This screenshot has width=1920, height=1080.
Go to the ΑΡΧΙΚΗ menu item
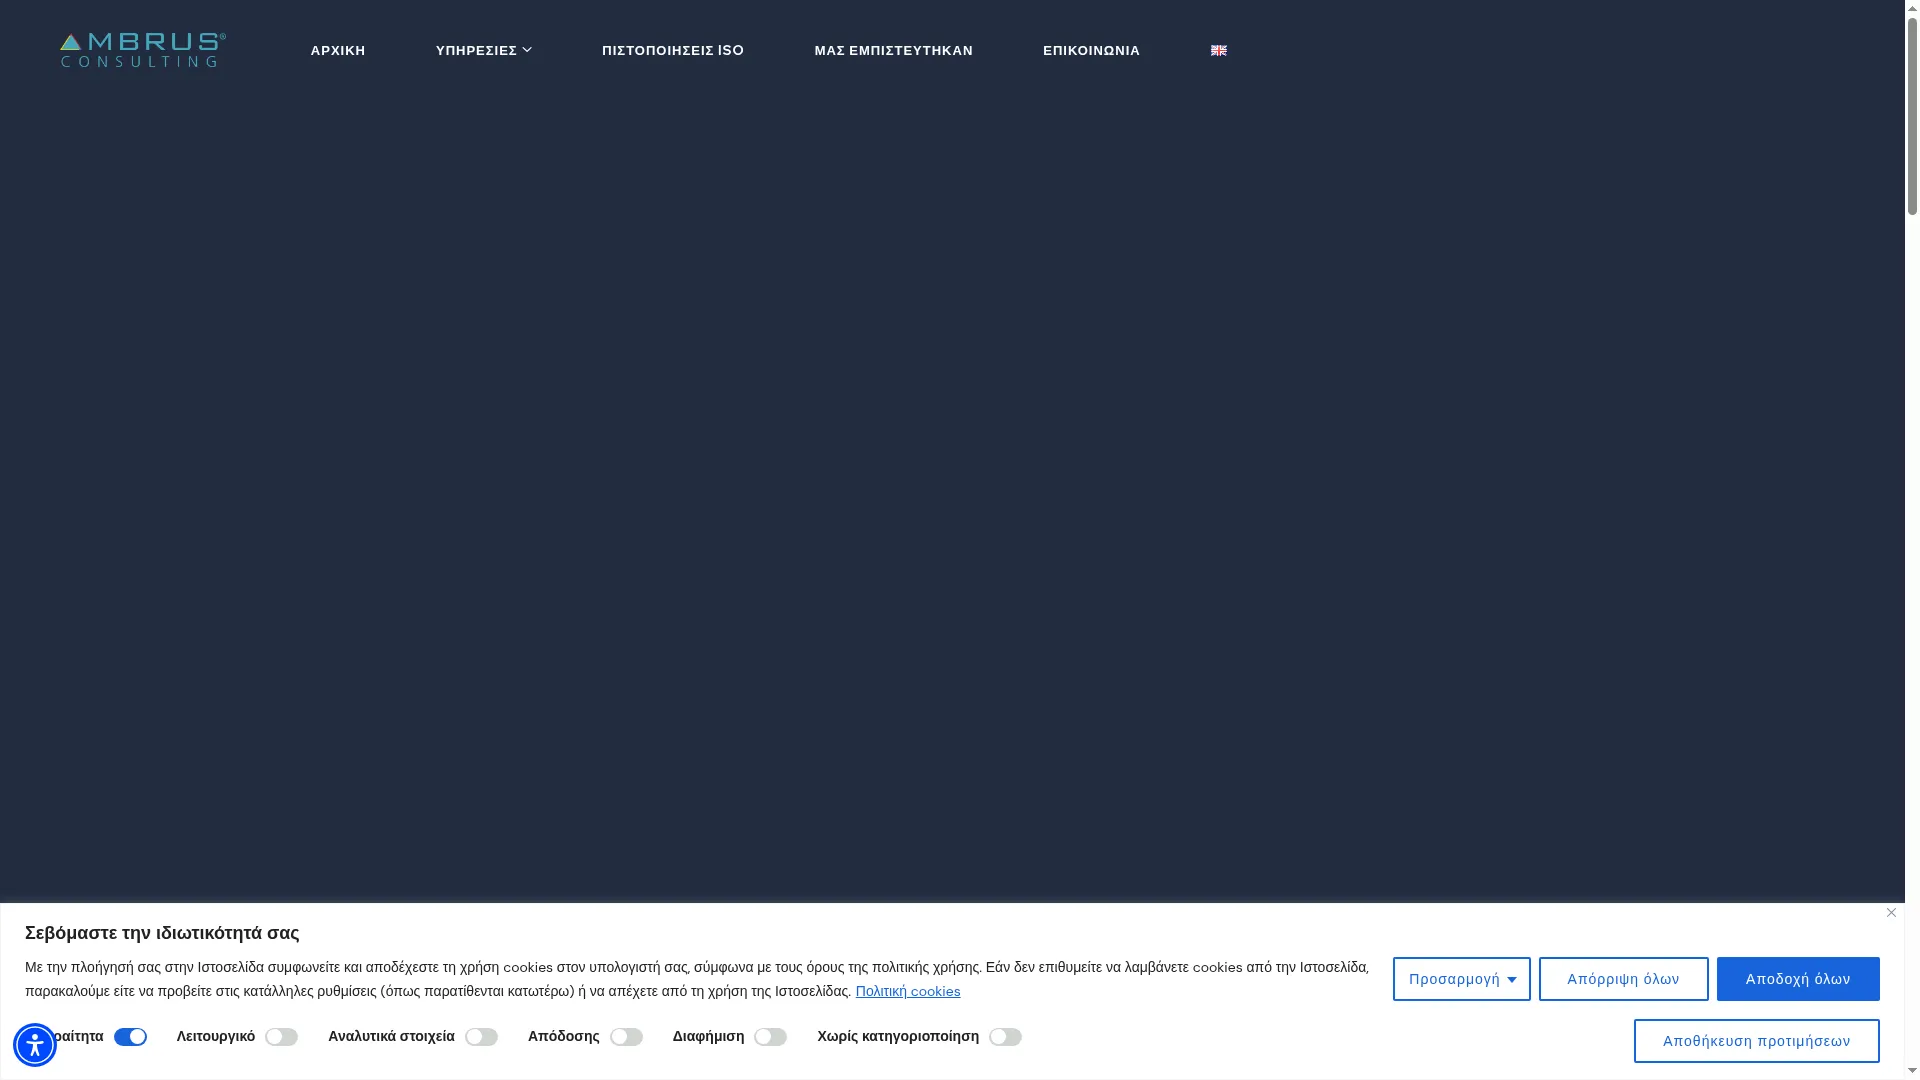coord(338,50)
